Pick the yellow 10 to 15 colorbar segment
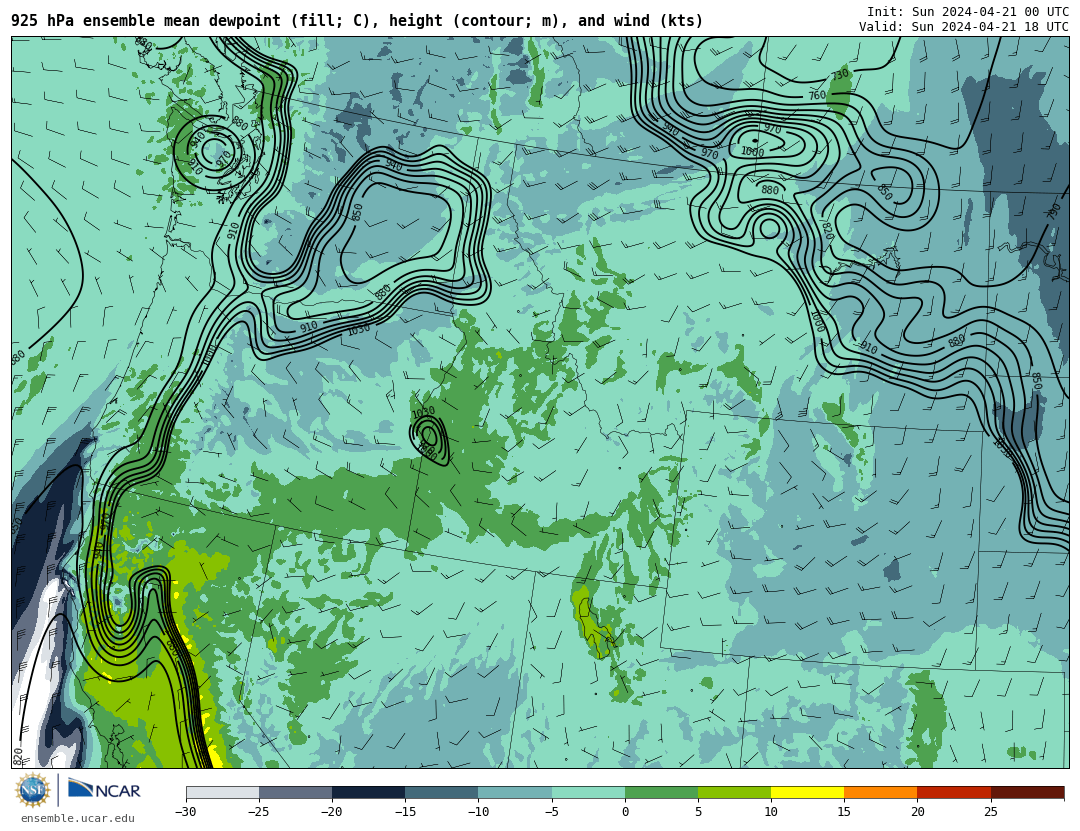The image size is (1080, 831). (x=807, y=792)
